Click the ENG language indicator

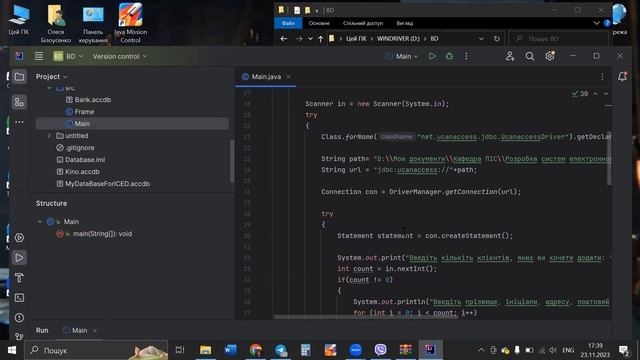click(568, 350)
